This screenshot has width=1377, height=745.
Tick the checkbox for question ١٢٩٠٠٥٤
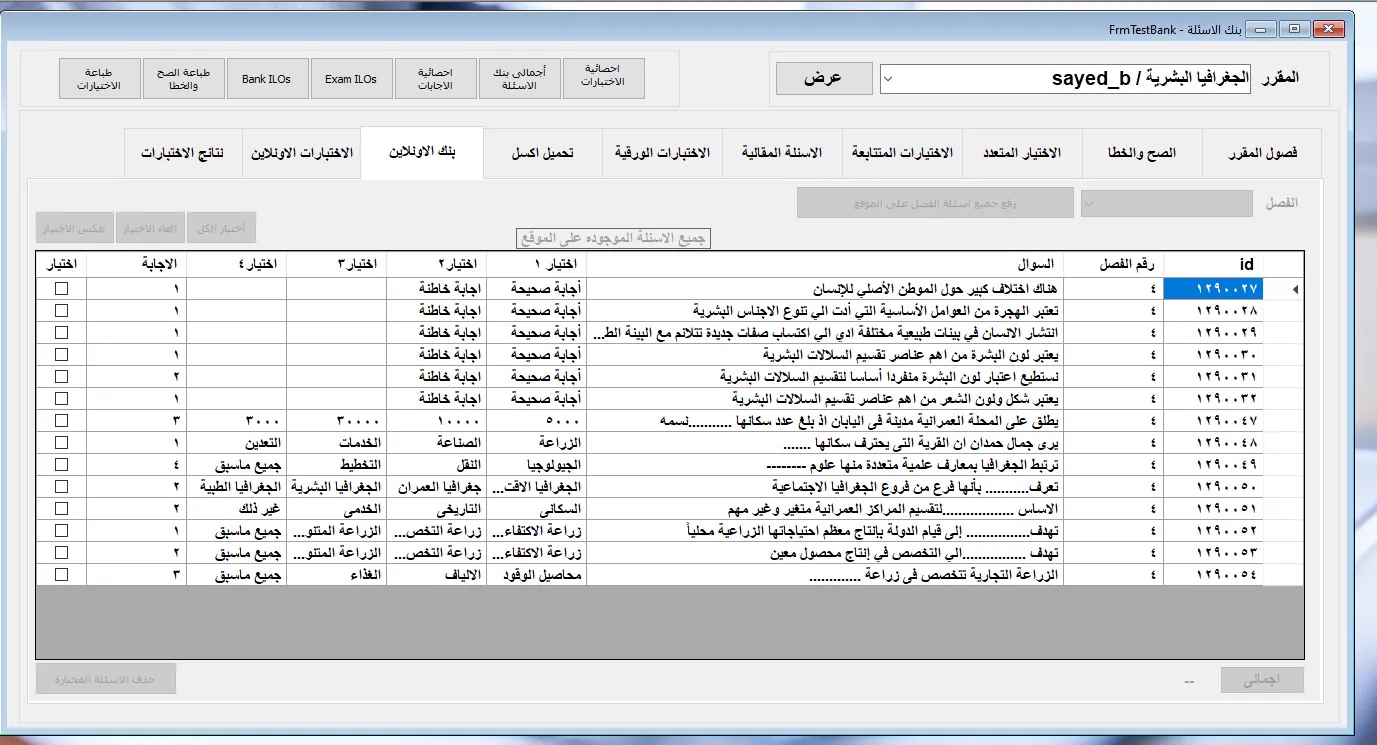tap(62, 574)
